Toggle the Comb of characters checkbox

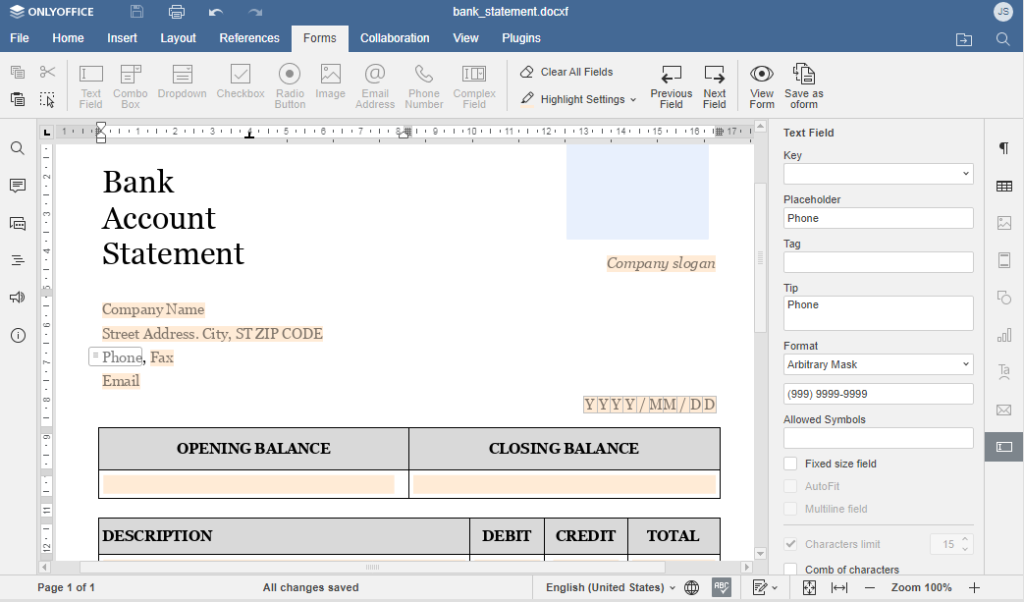(x=789, y=569)
